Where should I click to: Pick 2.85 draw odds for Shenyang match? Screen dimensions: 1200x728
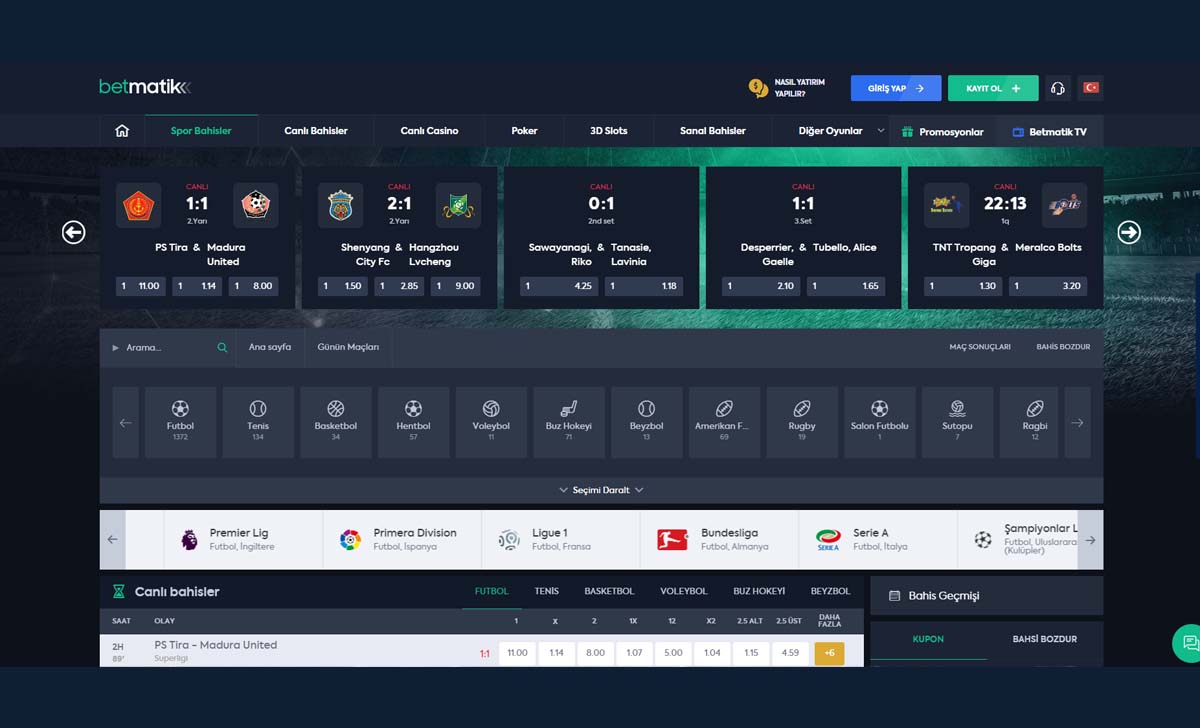[x=400, y=286]
